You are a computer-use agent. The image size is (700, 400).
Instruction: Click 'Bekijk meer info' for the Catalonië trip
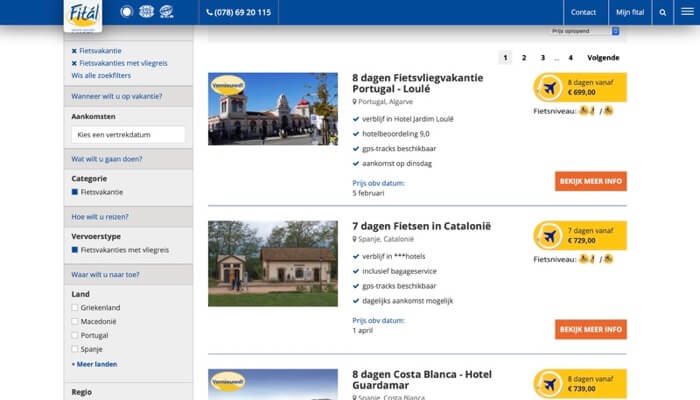click(591, 329)
